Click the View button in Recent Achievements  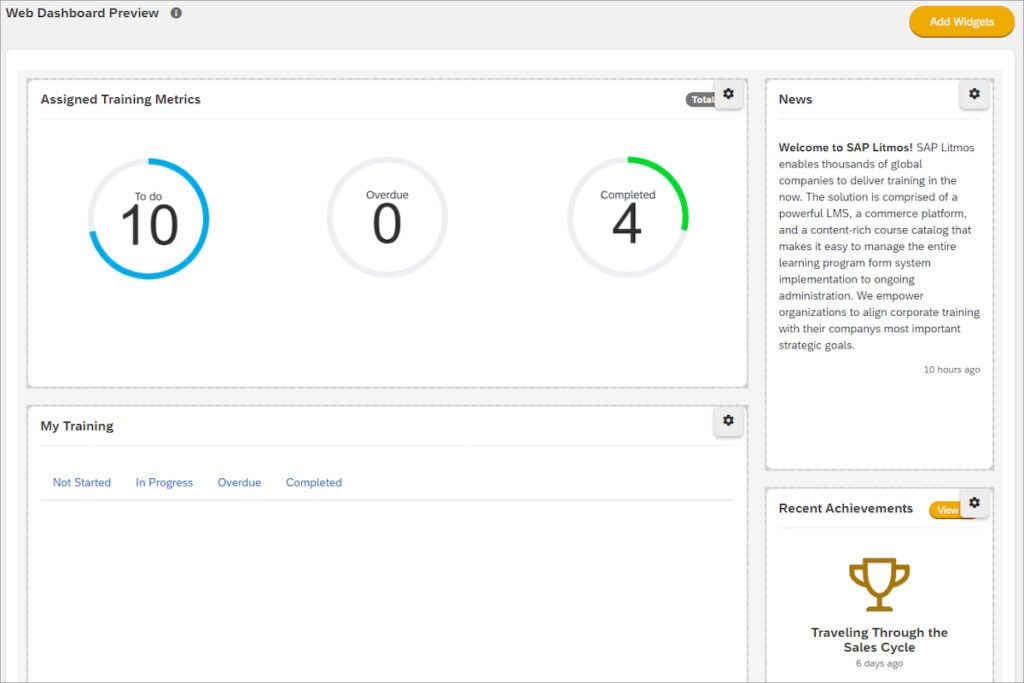tap(945, 510)
